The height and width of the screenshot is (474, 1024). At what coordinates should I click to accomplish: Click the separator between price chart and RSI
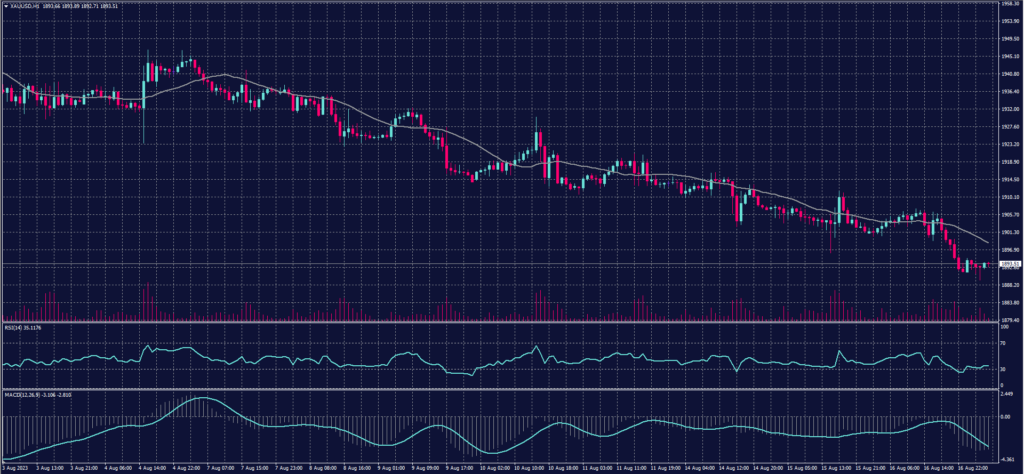(500, 322)
